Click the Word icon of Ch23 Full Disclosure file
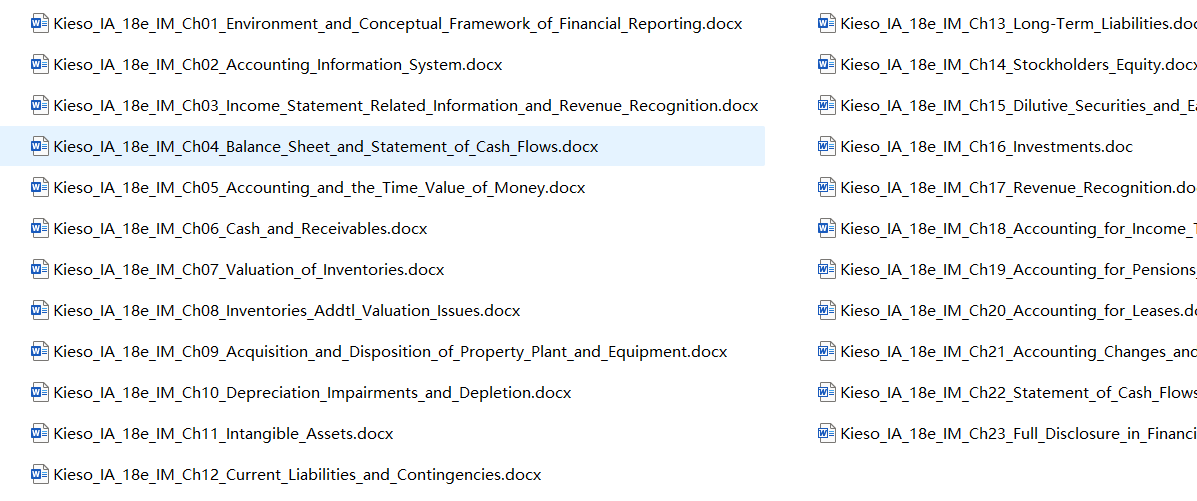The height and width of the screenshot is (501, 1197). click(826, 434)
